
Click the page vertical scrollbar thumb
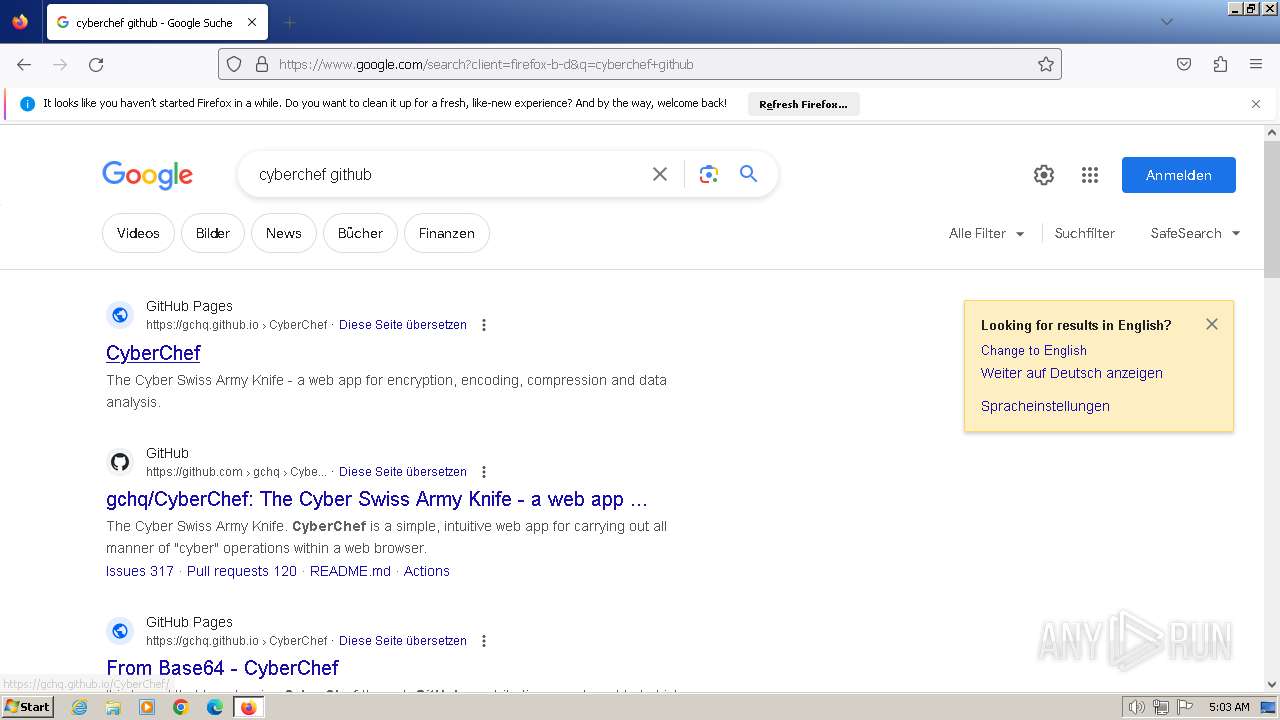[1272, 210]
